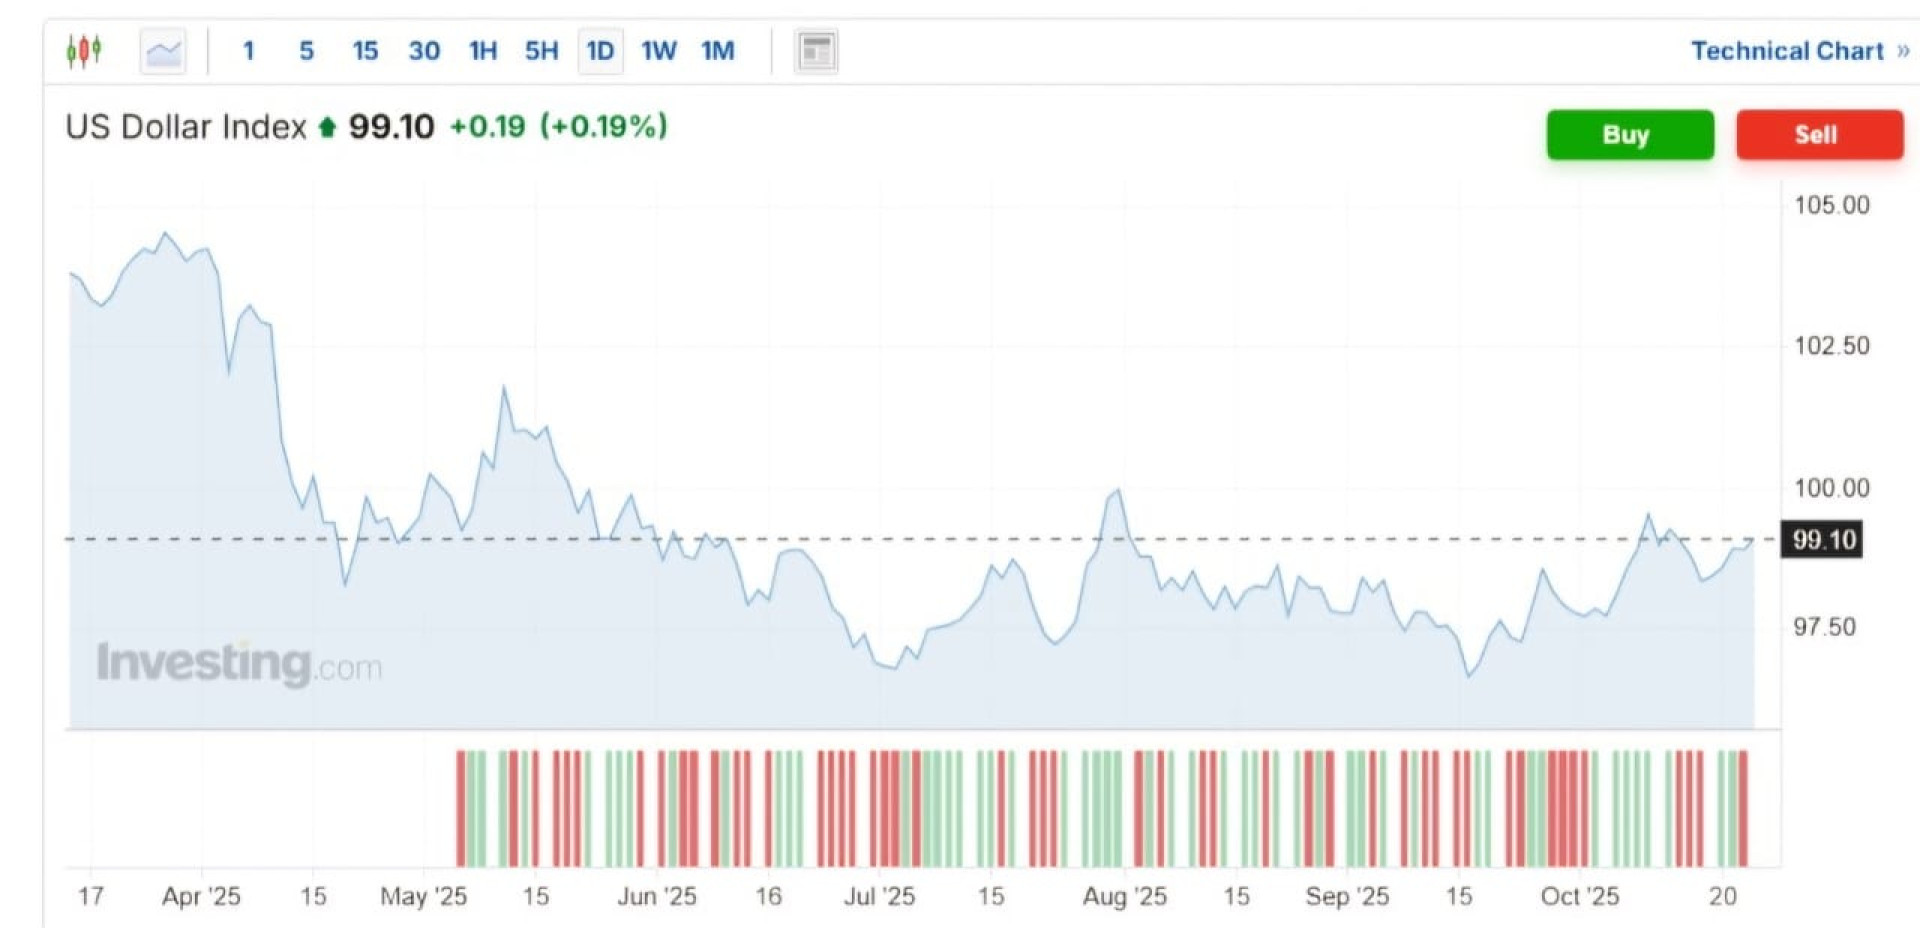Choose the 30 minute timeframe
The image size is (1920, 928).
point(424,51)
